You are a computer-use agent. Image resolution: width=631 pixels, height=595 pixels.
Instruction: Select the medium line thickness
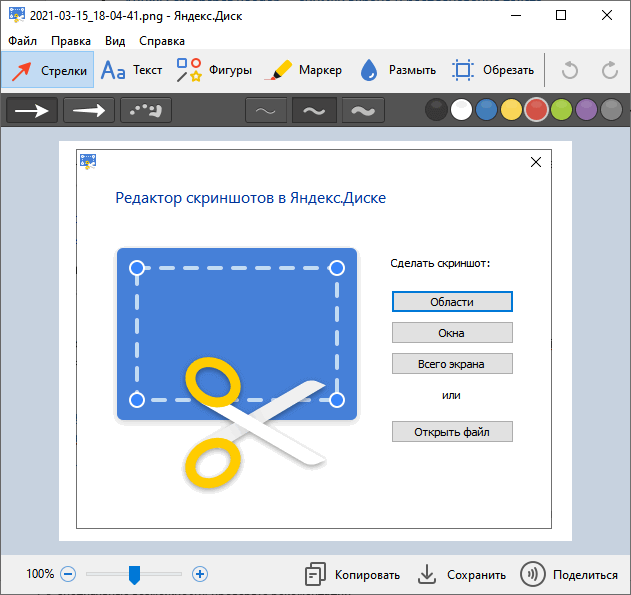[314, 110]
